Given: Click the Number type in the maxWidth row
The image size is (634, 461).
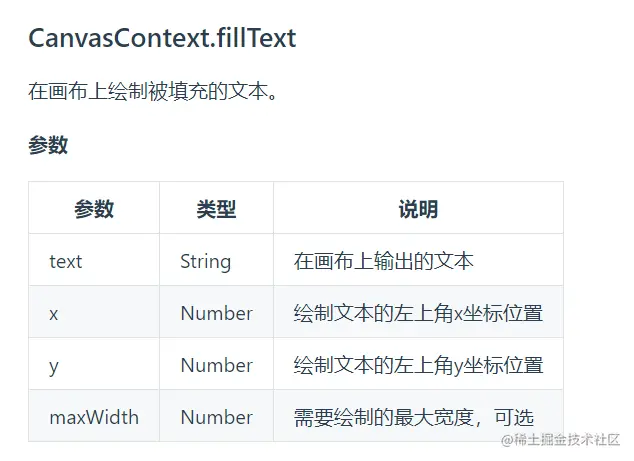Looking at the screenshot, I should [216, 417].
